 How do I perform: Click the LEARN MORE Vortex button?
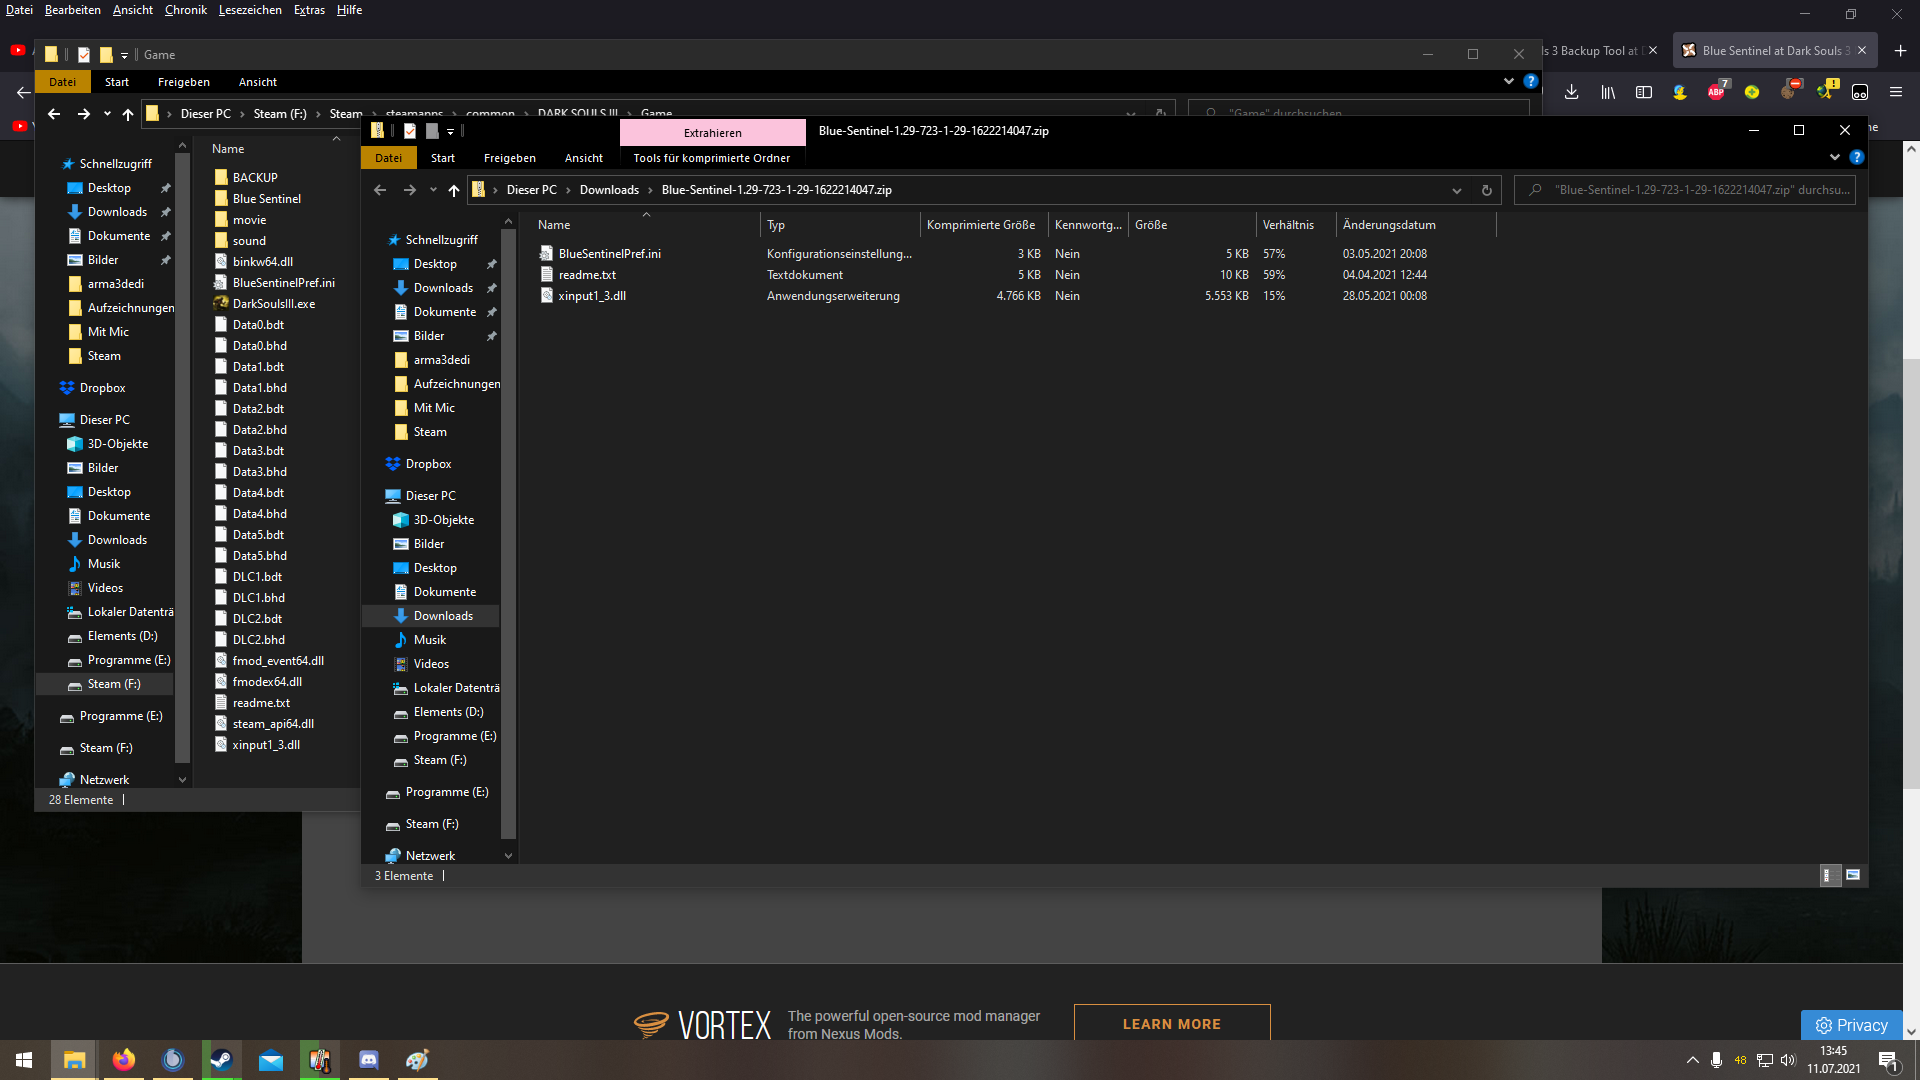point(1171,1024)
